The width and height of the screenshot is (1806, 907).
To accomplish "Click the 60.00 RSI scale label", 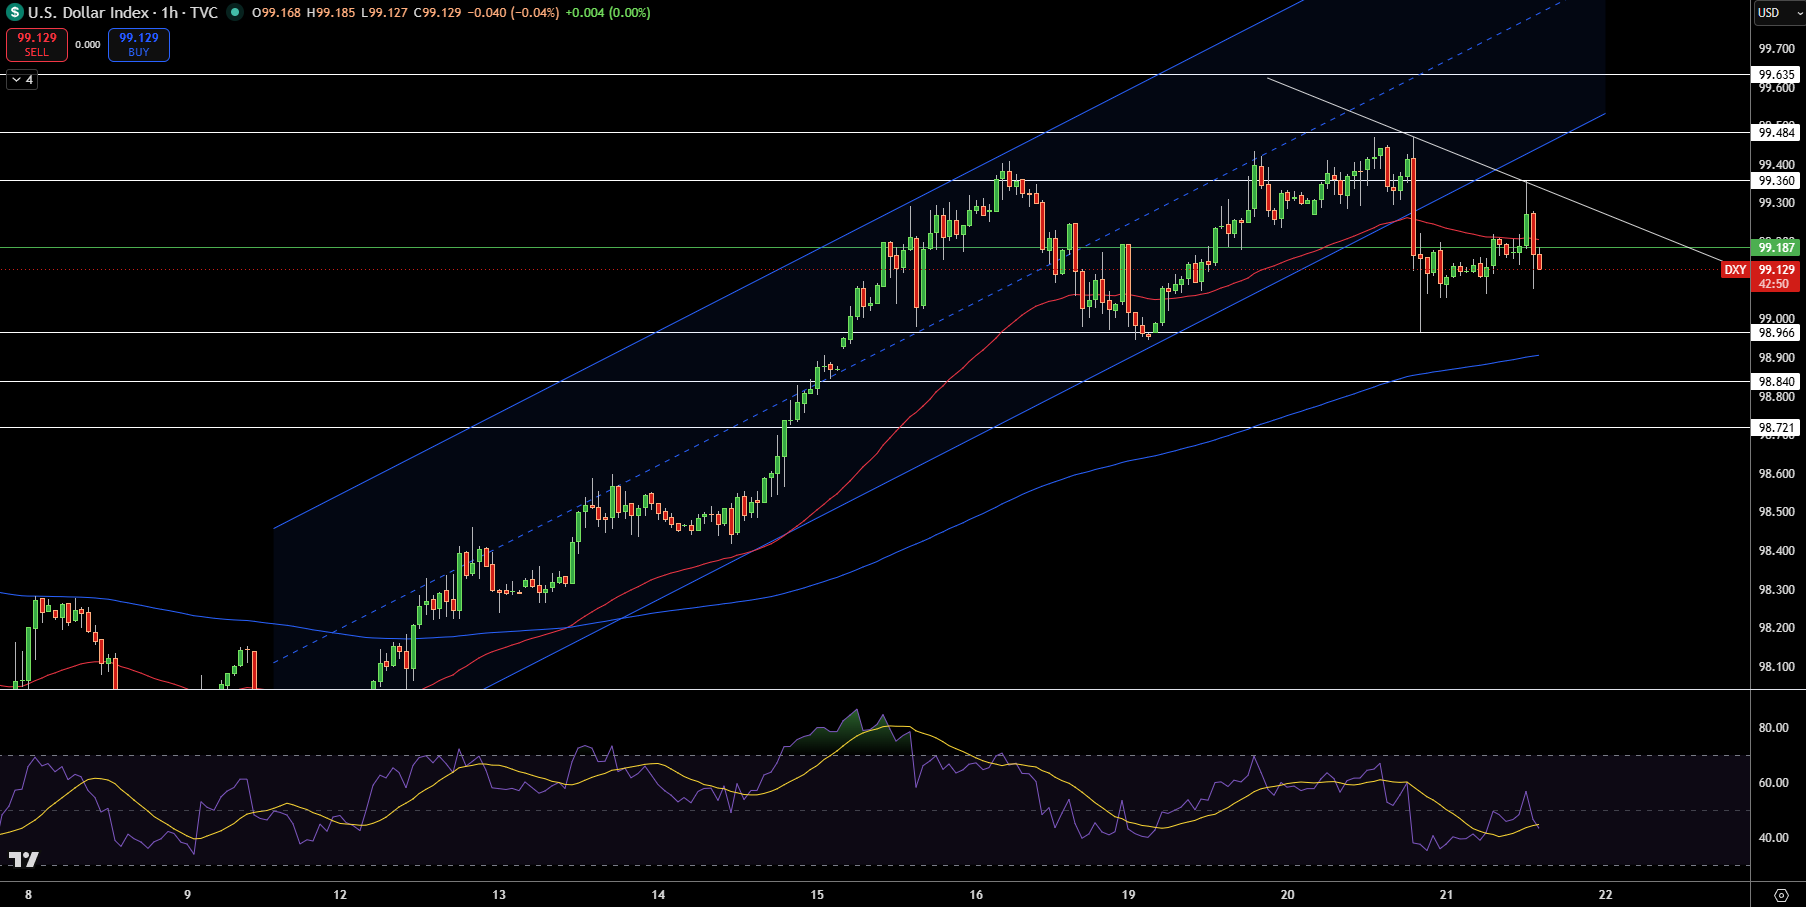I will click(x=1774, y=783).
